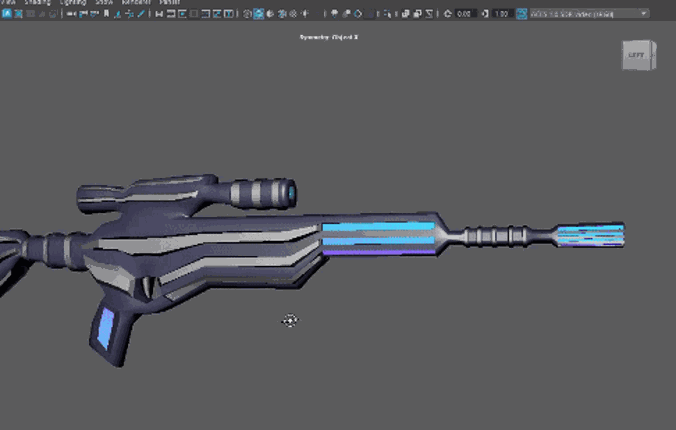This screenshot has height=430, width=676.
Task: Click the Lock Camera icon
Action: pos(19,14)
